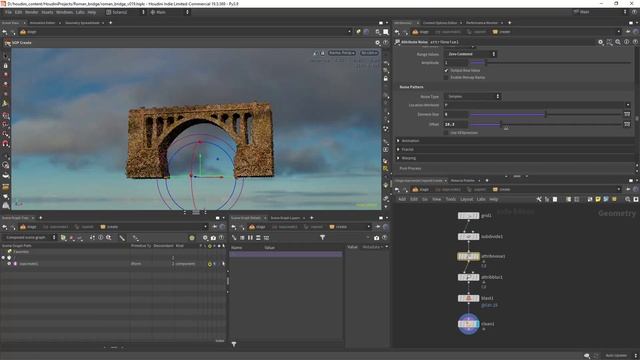Toggle the Use 4D/Symmetric checkbox under Offset
Image resolution: width=640 pixels, height=360 pixels.
pyautogui.click(x=446, y=133)
